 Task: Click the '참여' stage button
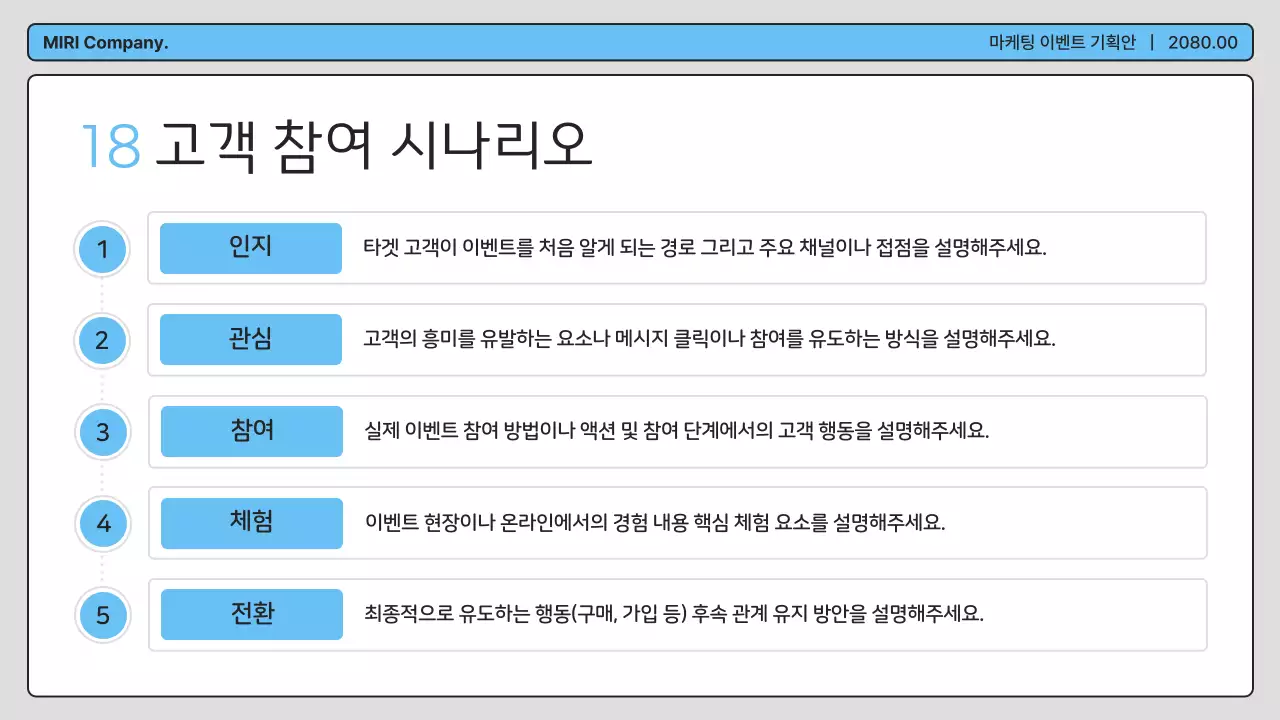pyautogui.click(x=250, y=432)
